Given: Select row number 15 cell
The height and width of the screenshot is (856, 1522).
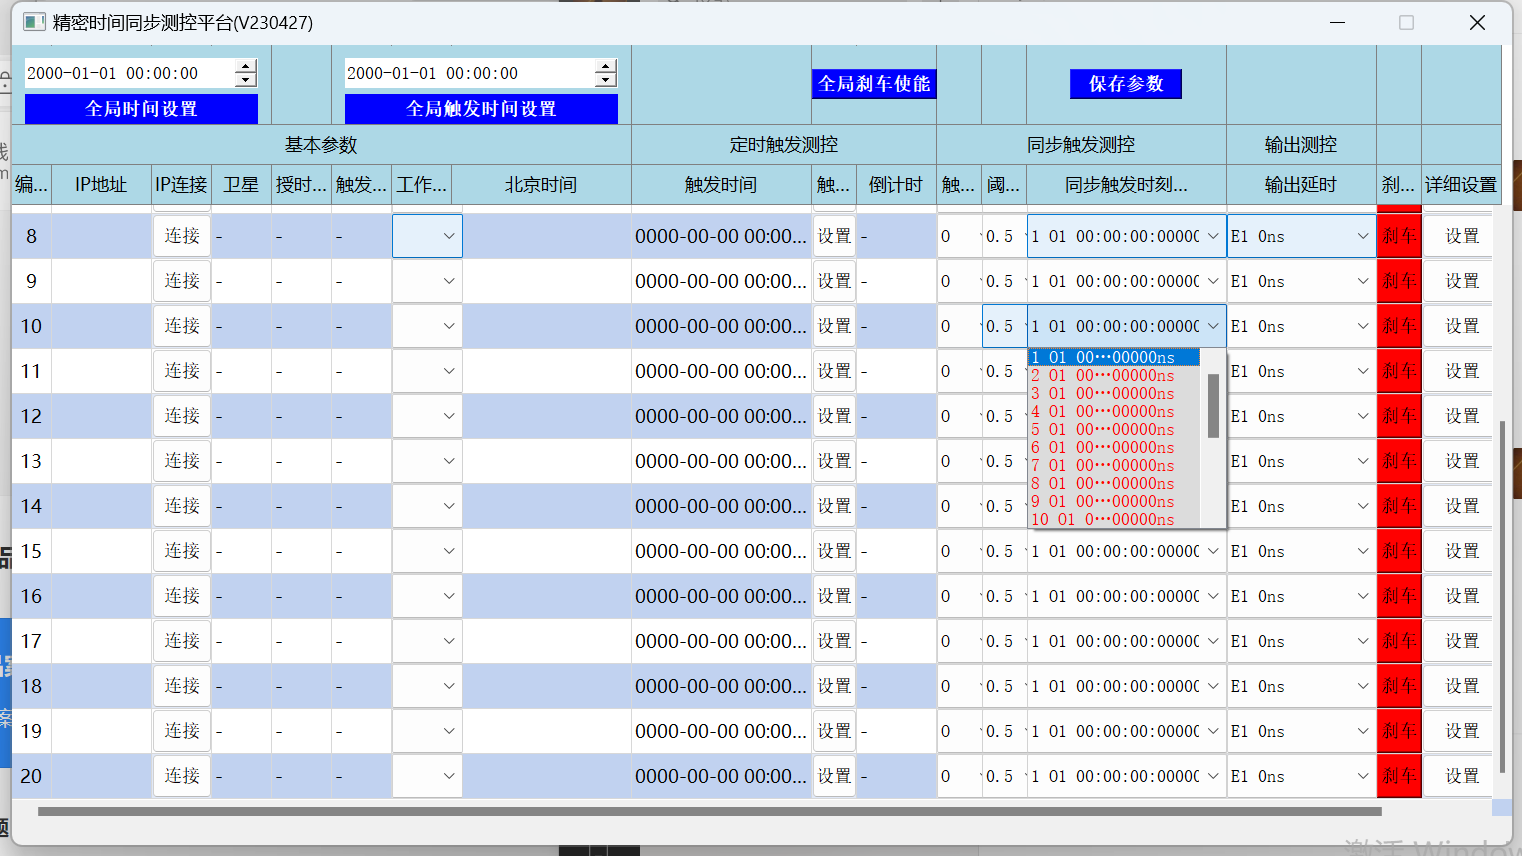Looking at the screenshot, I should coord(31,551).
